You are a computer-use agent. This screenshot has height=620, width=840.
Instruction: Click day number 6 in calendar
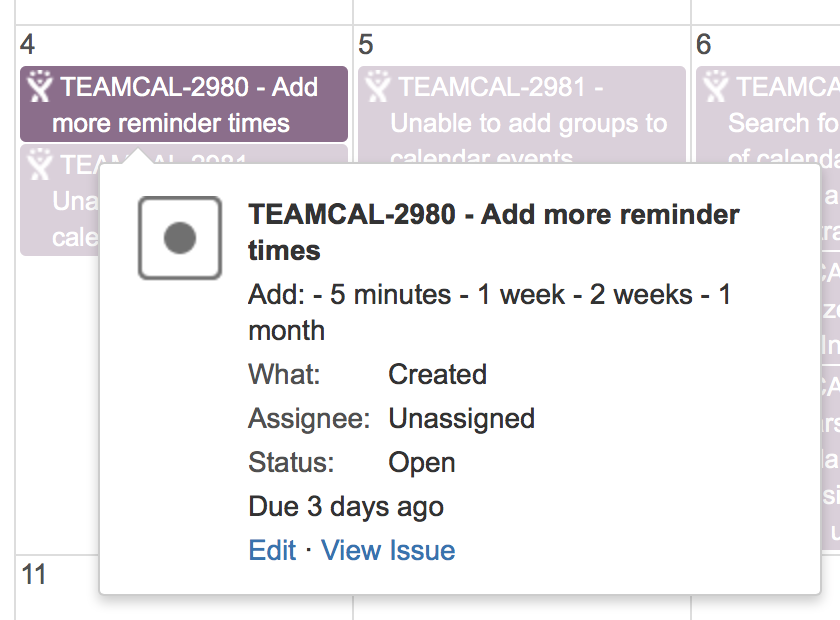703,44
